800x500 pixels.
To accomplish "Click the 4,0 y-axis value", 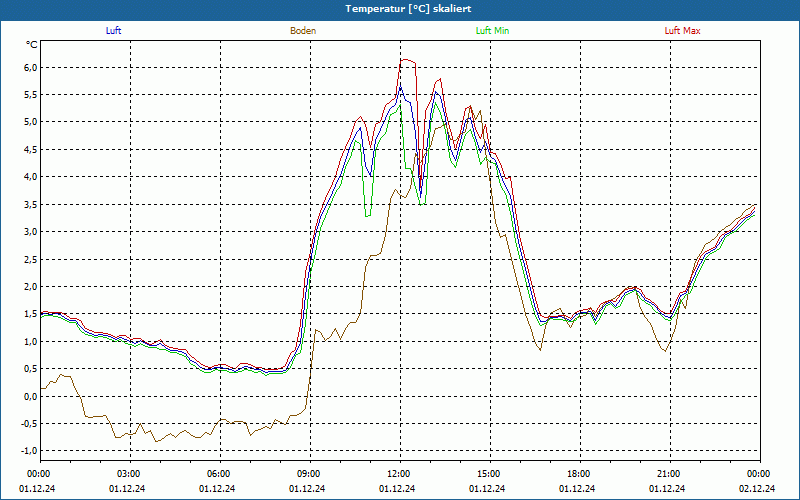I will (31, 177).
